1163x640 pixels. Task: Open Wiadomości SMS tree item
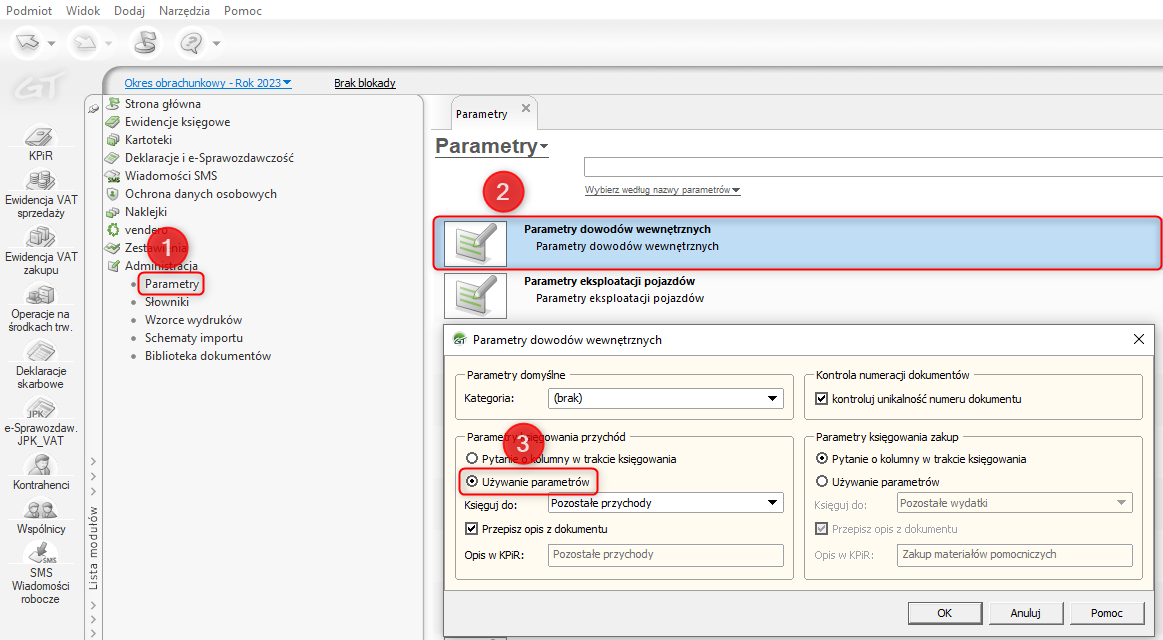coord(171,176)
